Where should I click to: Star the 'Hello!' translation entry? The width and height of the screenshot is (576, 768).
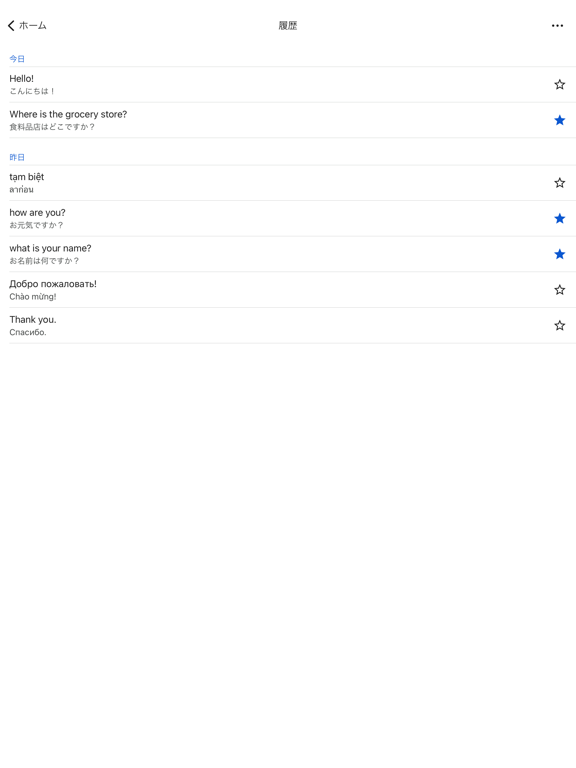click(x=559, y=84)
